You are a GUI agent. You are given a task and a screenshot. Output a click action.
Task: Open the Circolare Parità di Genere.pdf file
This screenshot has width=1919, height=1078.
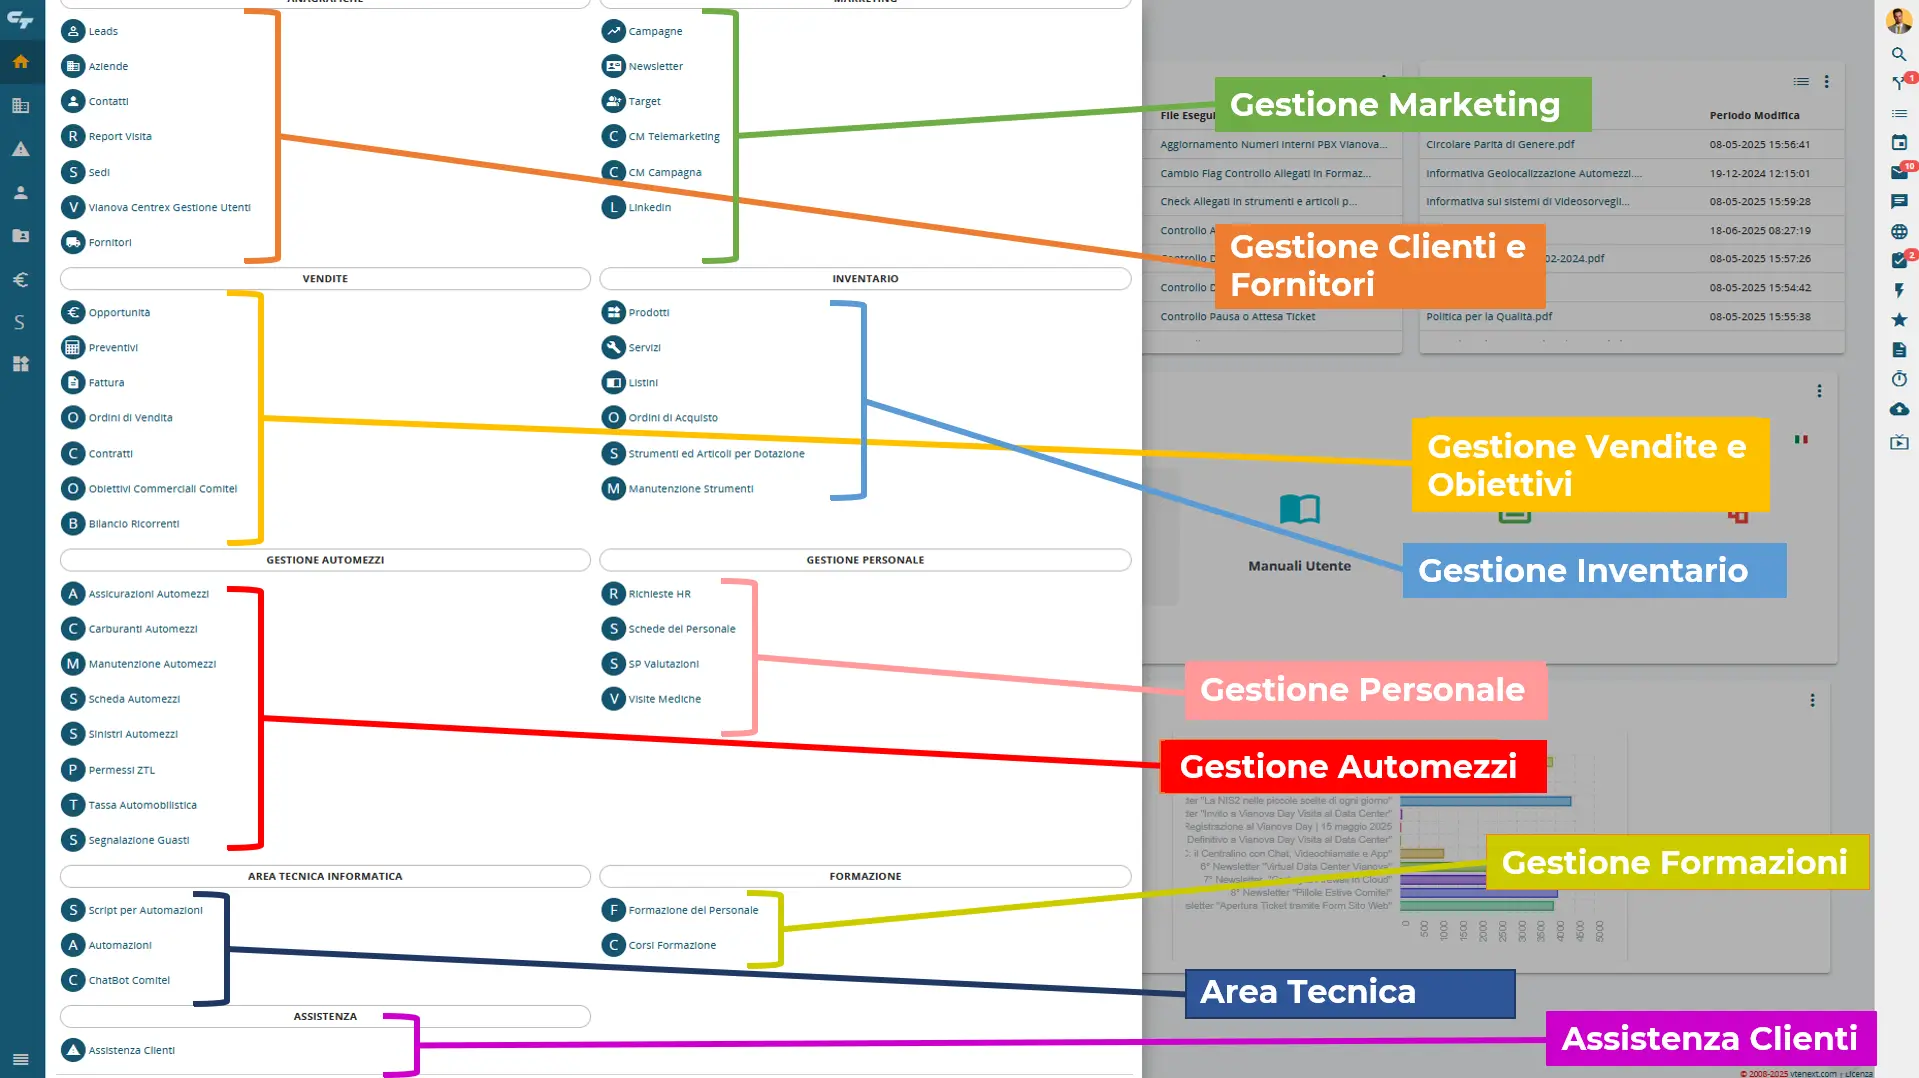click(1500, 145)
